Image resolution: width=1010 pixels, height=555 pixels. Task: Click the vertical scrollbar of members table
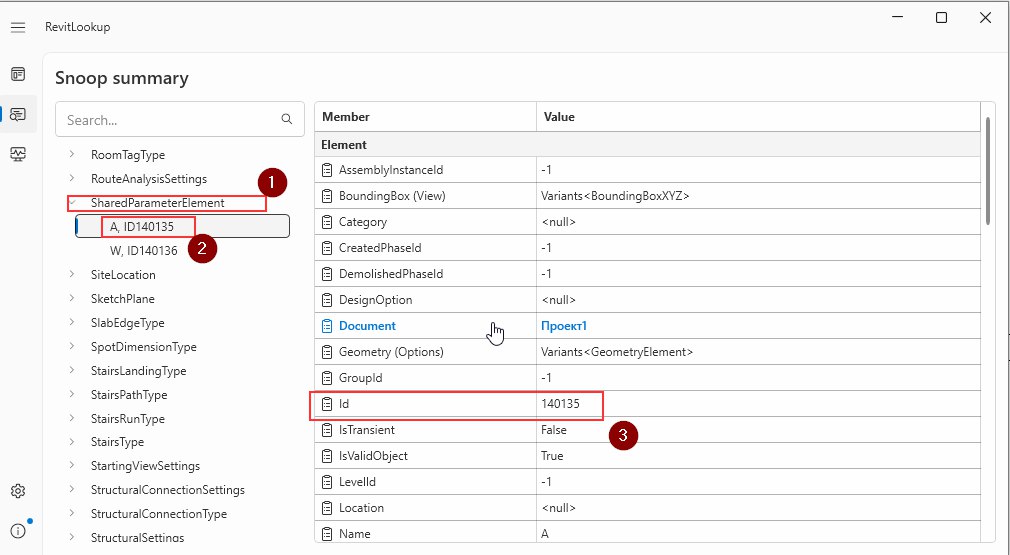(989, 171)
